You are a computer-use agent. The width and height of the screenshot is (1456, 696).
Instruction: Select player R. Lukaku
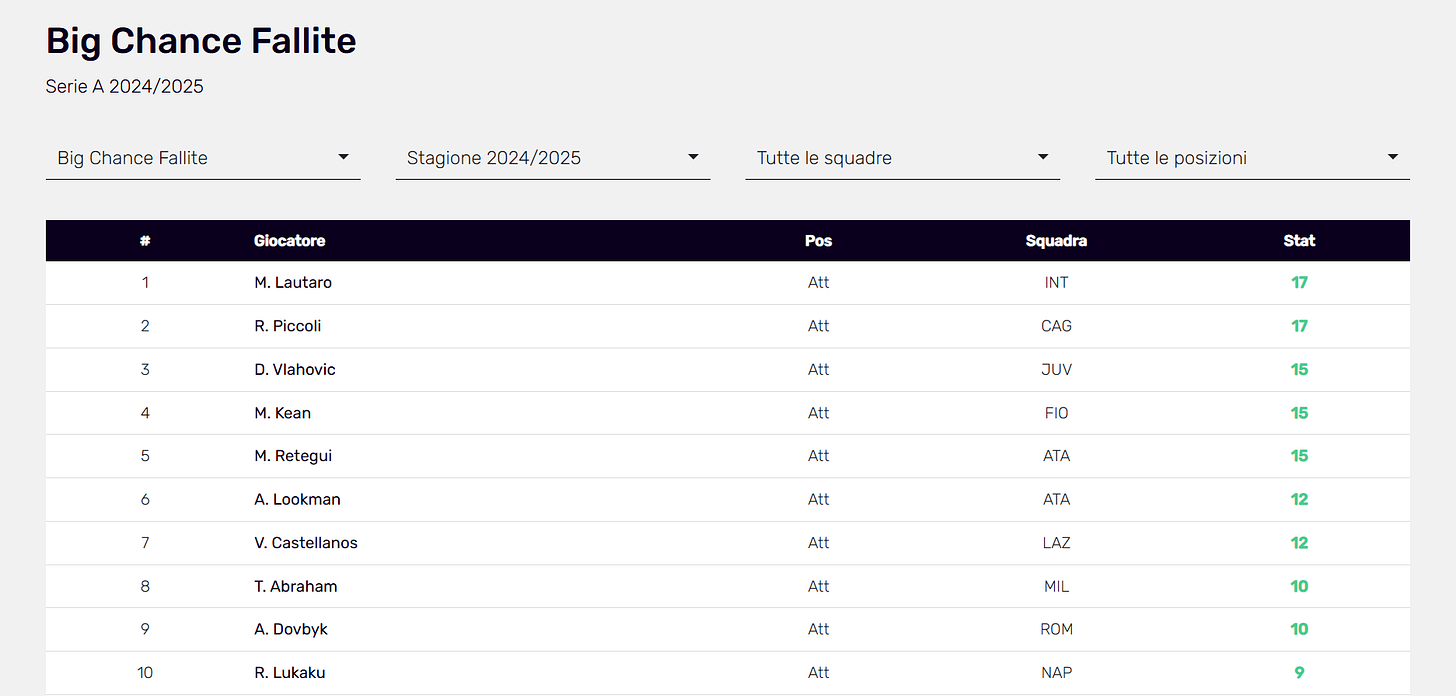[x=290, y=673]
